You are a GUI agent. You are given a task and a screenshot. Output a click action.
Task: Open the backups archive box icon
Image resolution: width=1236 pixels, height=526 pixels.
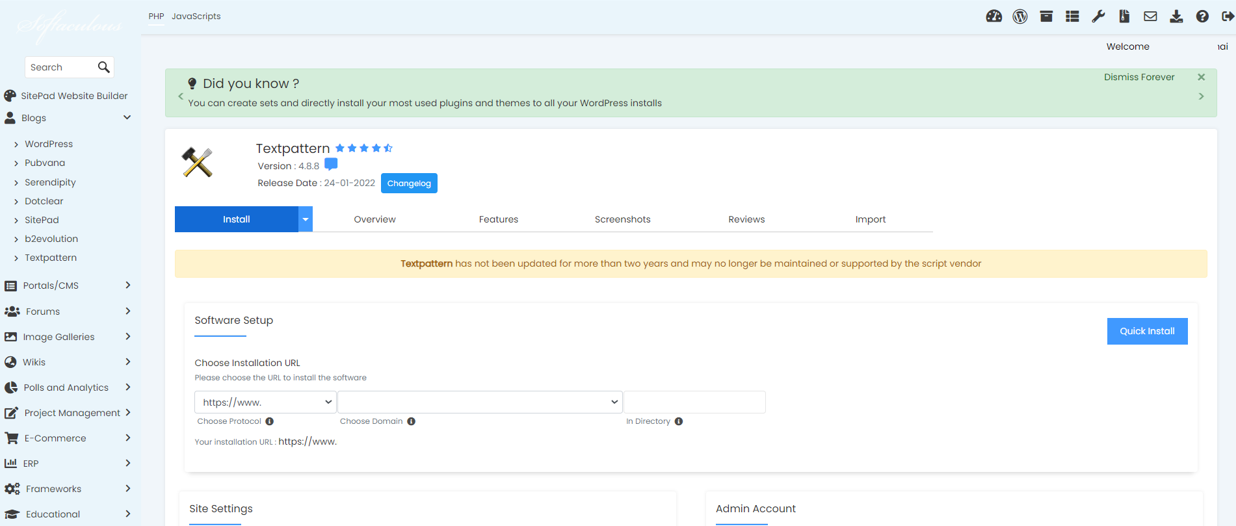1046,16
